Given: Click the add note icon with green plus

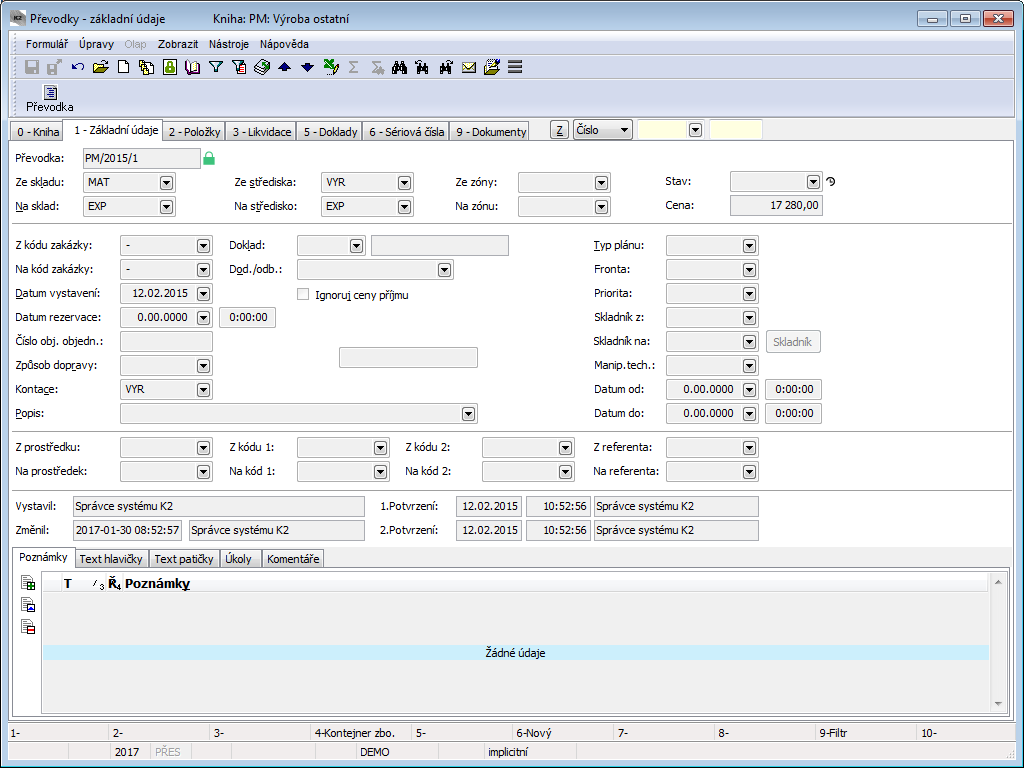Looking at the screenshot, I should [x=29, y=584].
